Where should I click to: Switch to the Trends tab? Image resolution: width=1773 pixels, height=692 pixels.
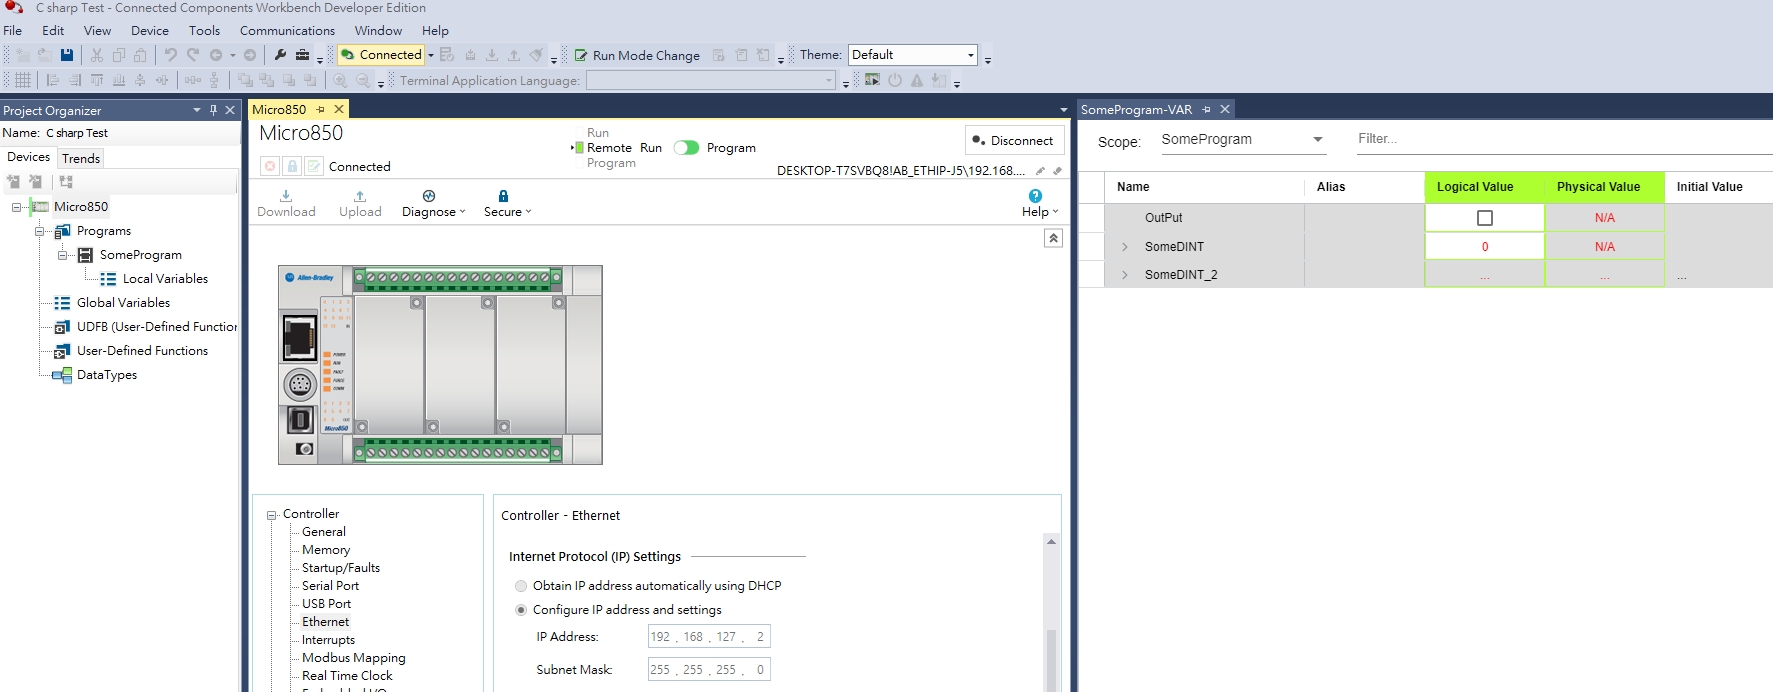click(81, 158)
